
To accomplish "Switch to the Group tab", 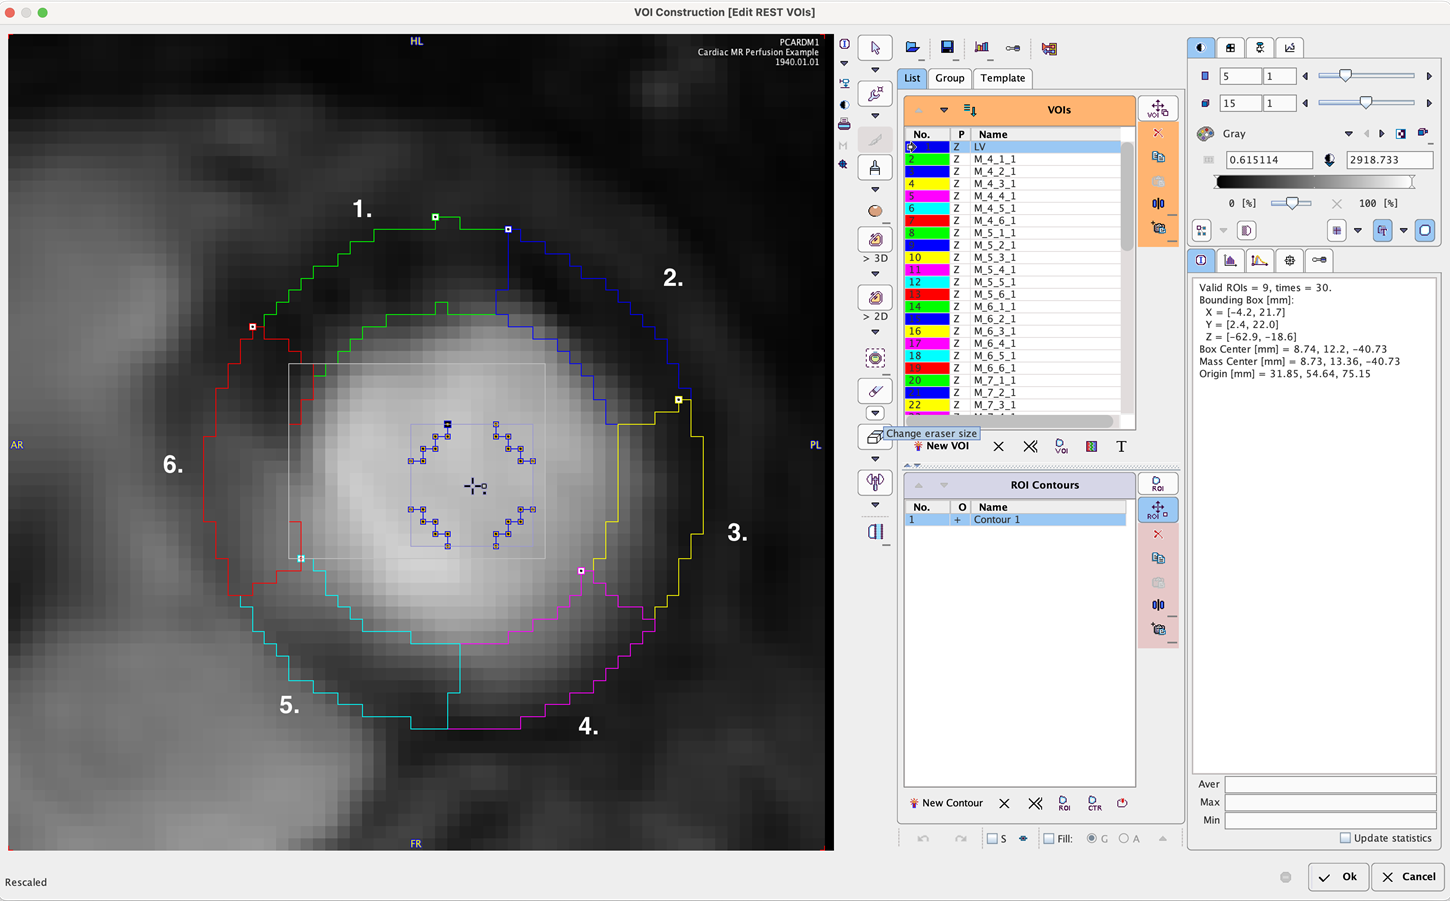I will click(950, 78).
